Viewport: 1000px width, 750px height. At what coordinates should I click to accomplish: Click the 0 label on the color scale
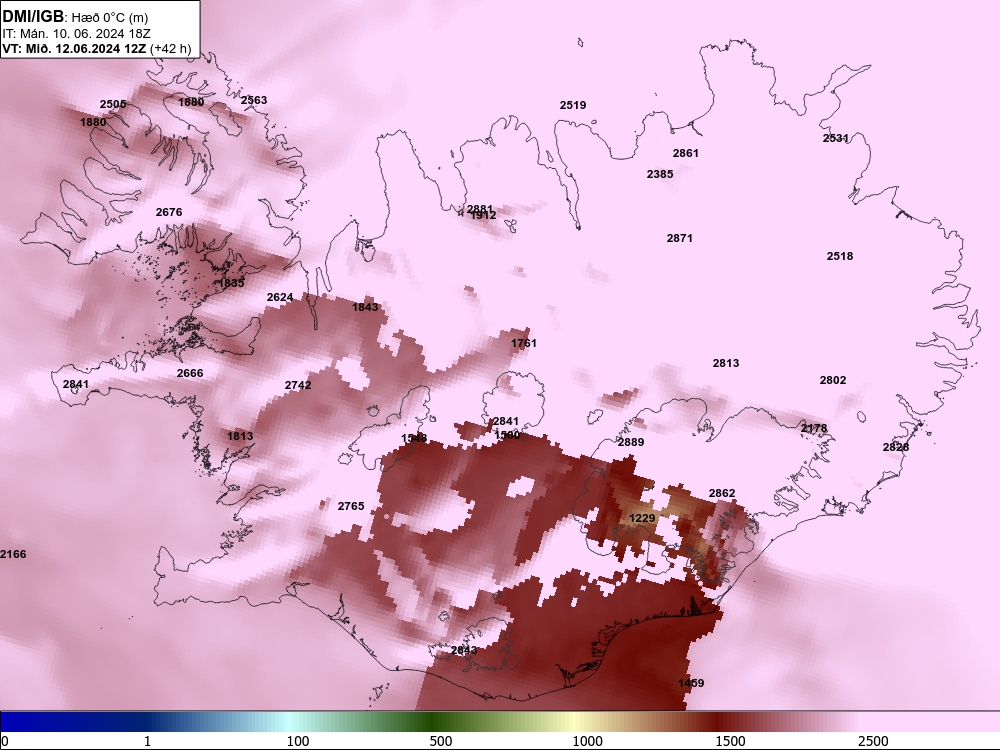click(6, 741)
